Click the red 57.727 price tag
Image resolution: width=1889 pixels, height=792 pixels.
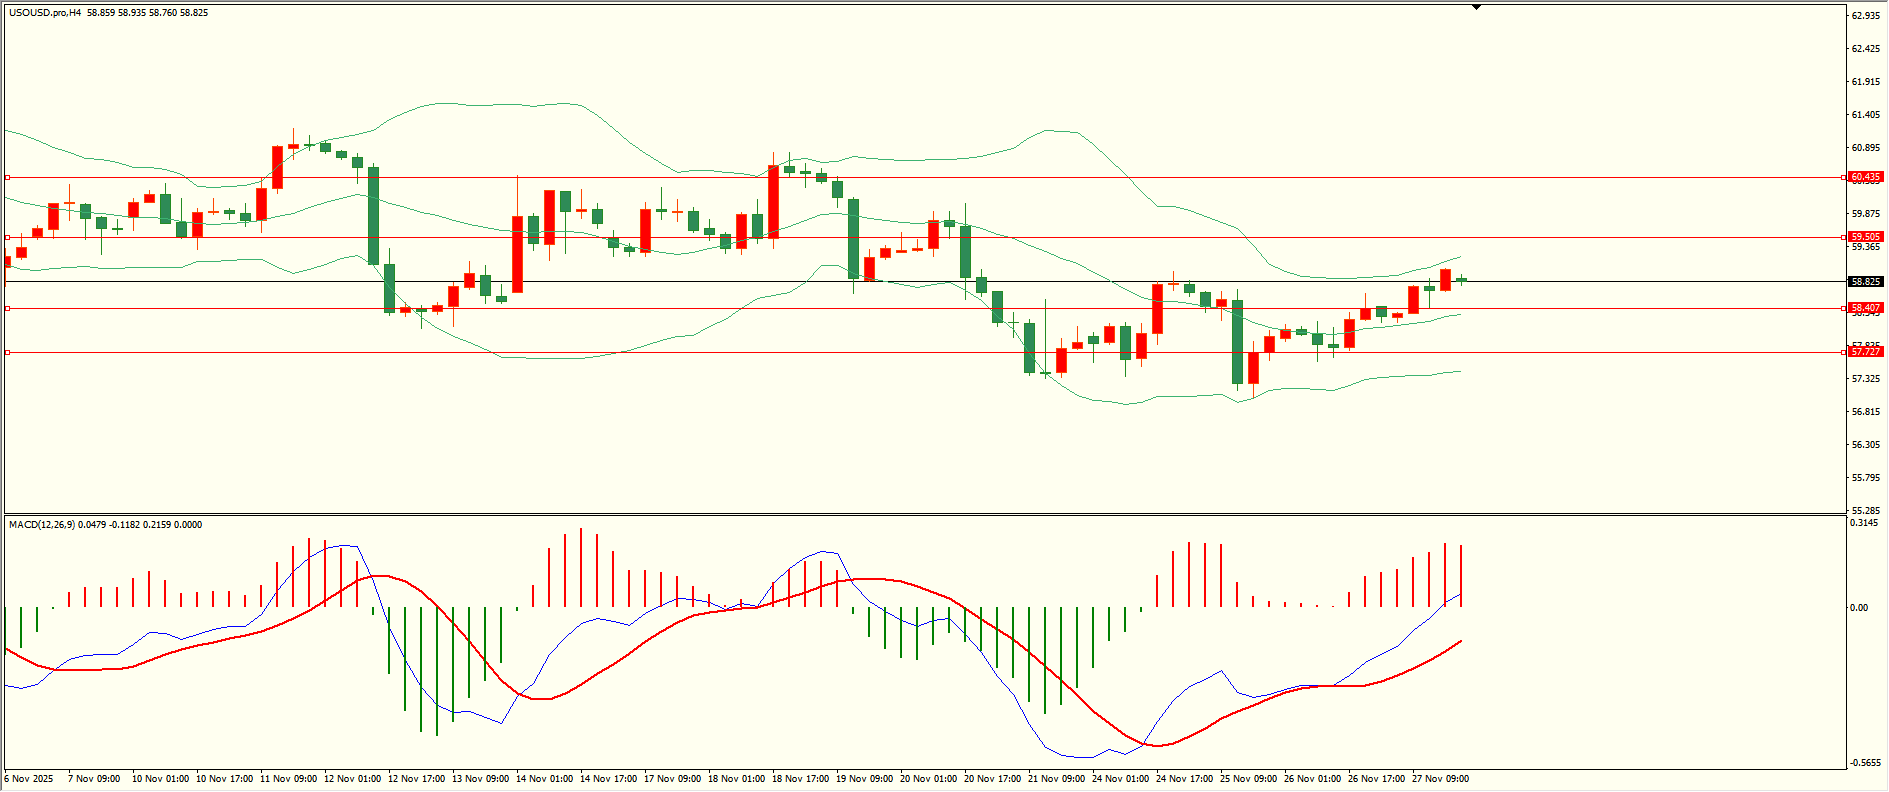tap(1865, 352)
